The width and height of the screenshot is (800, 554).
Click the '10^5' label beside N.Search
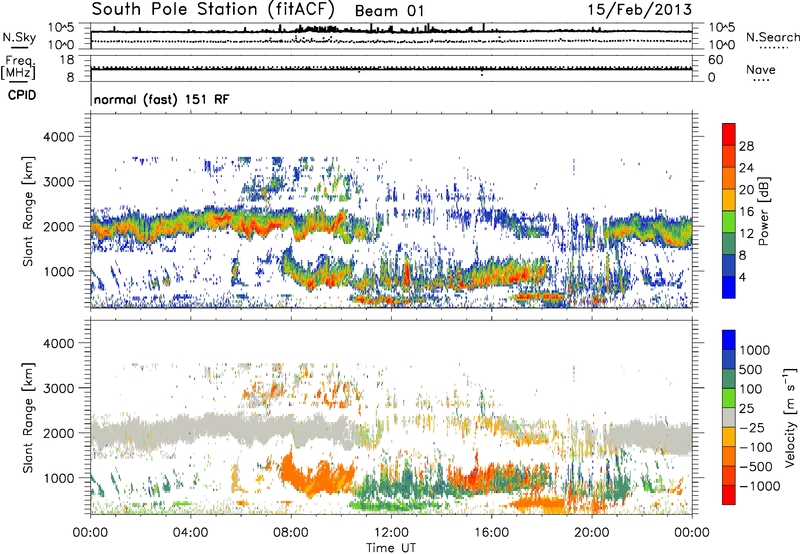coord(722,28)
